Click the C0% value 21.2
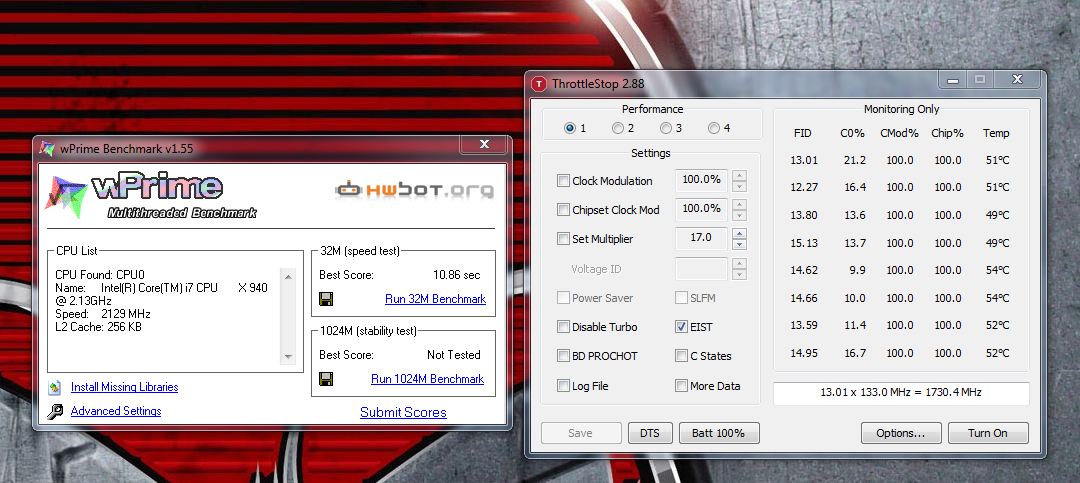Viewport: 1080px width, 483px height. click(855, 161)
